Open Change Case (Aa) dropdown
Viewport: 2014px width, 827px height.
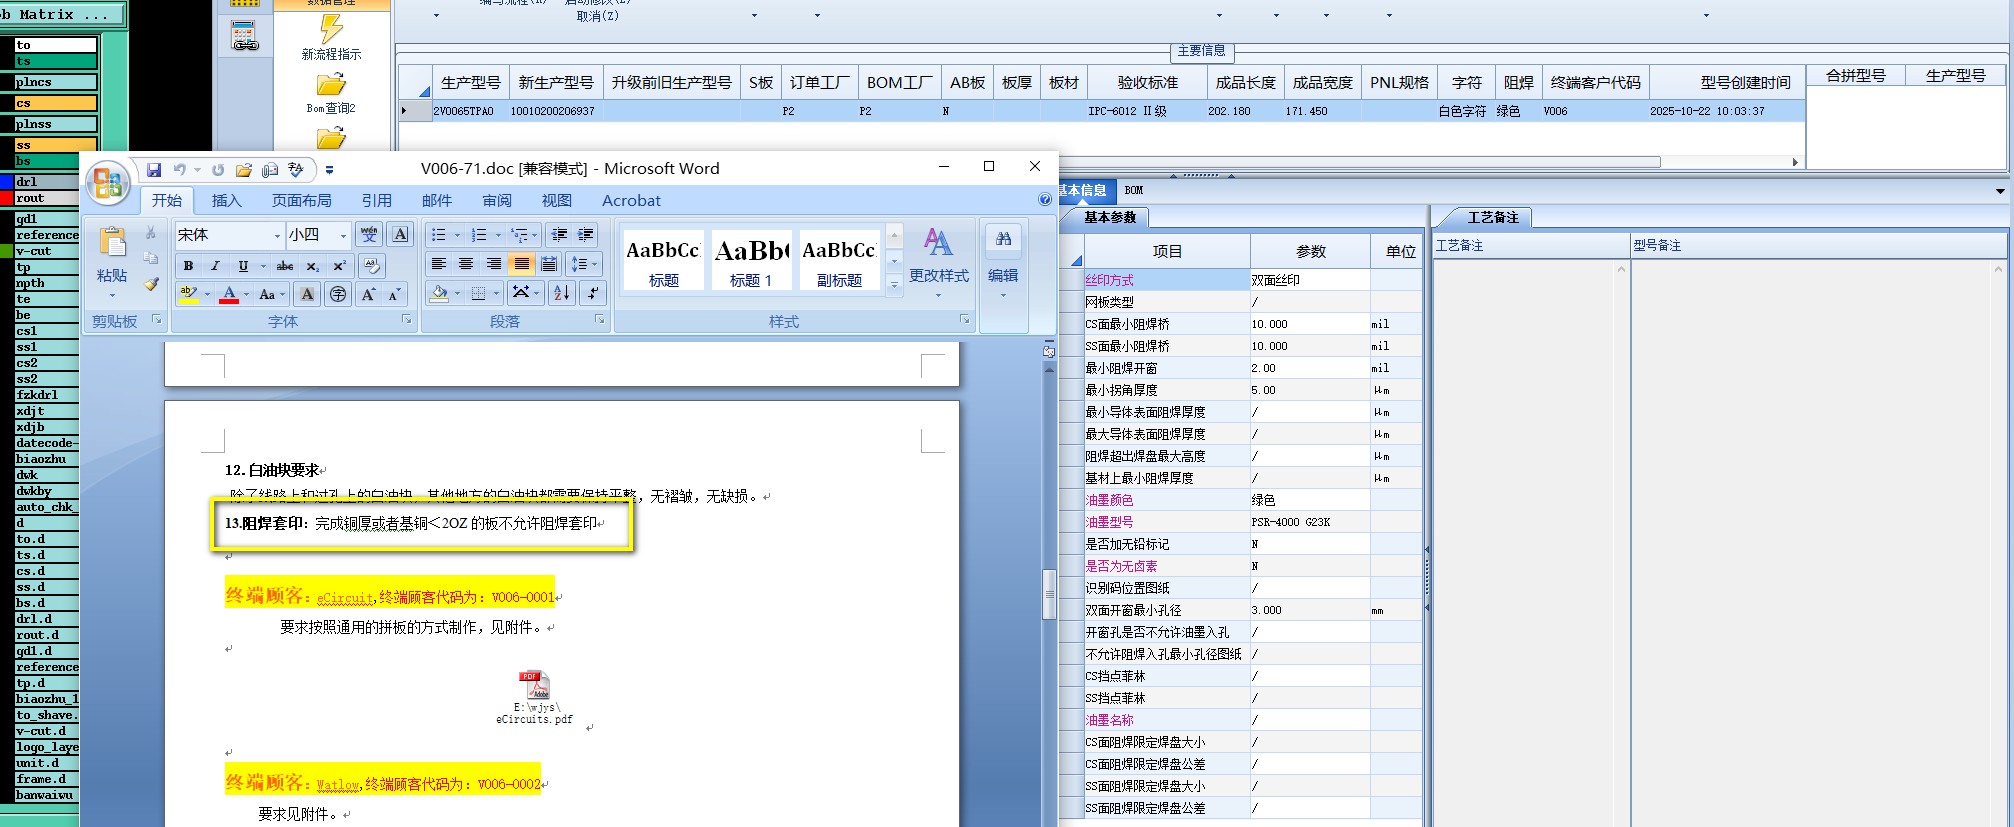tap(271, 294)
